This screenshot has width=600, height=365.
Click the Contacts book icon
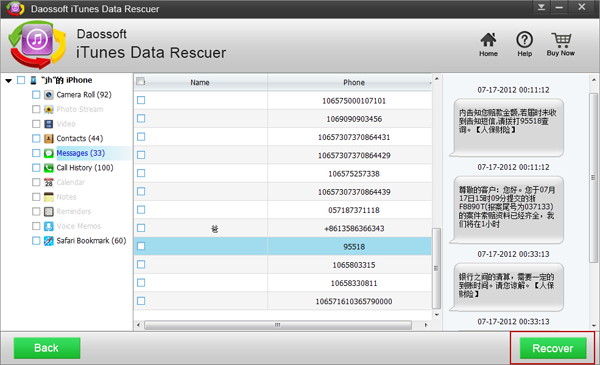coord(49,139)
